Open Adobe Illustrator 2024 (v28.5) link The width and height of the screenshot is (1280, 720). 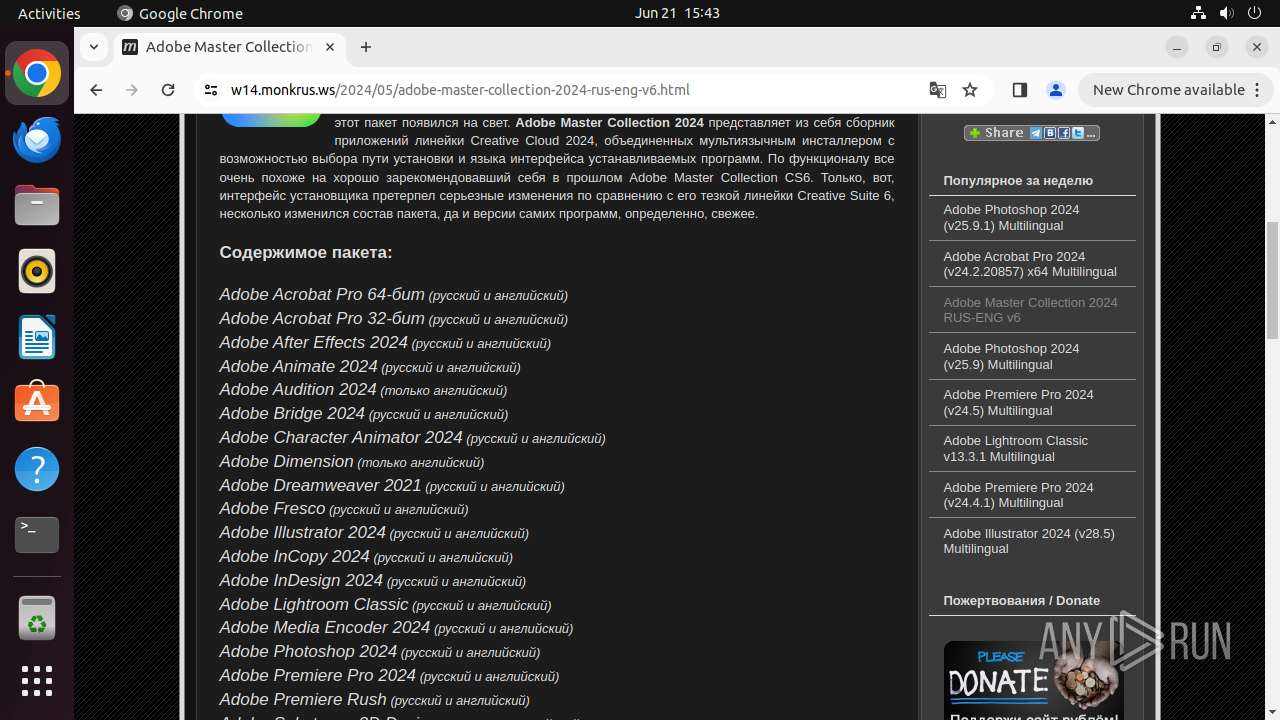pos(1028,541)
